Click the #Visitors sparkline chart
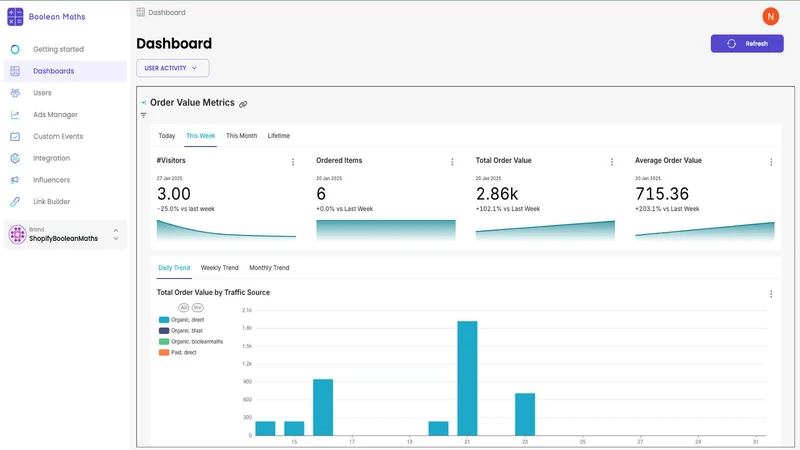Image resolution: width=800 pixels, height=450 pixels. pos(226,230)
